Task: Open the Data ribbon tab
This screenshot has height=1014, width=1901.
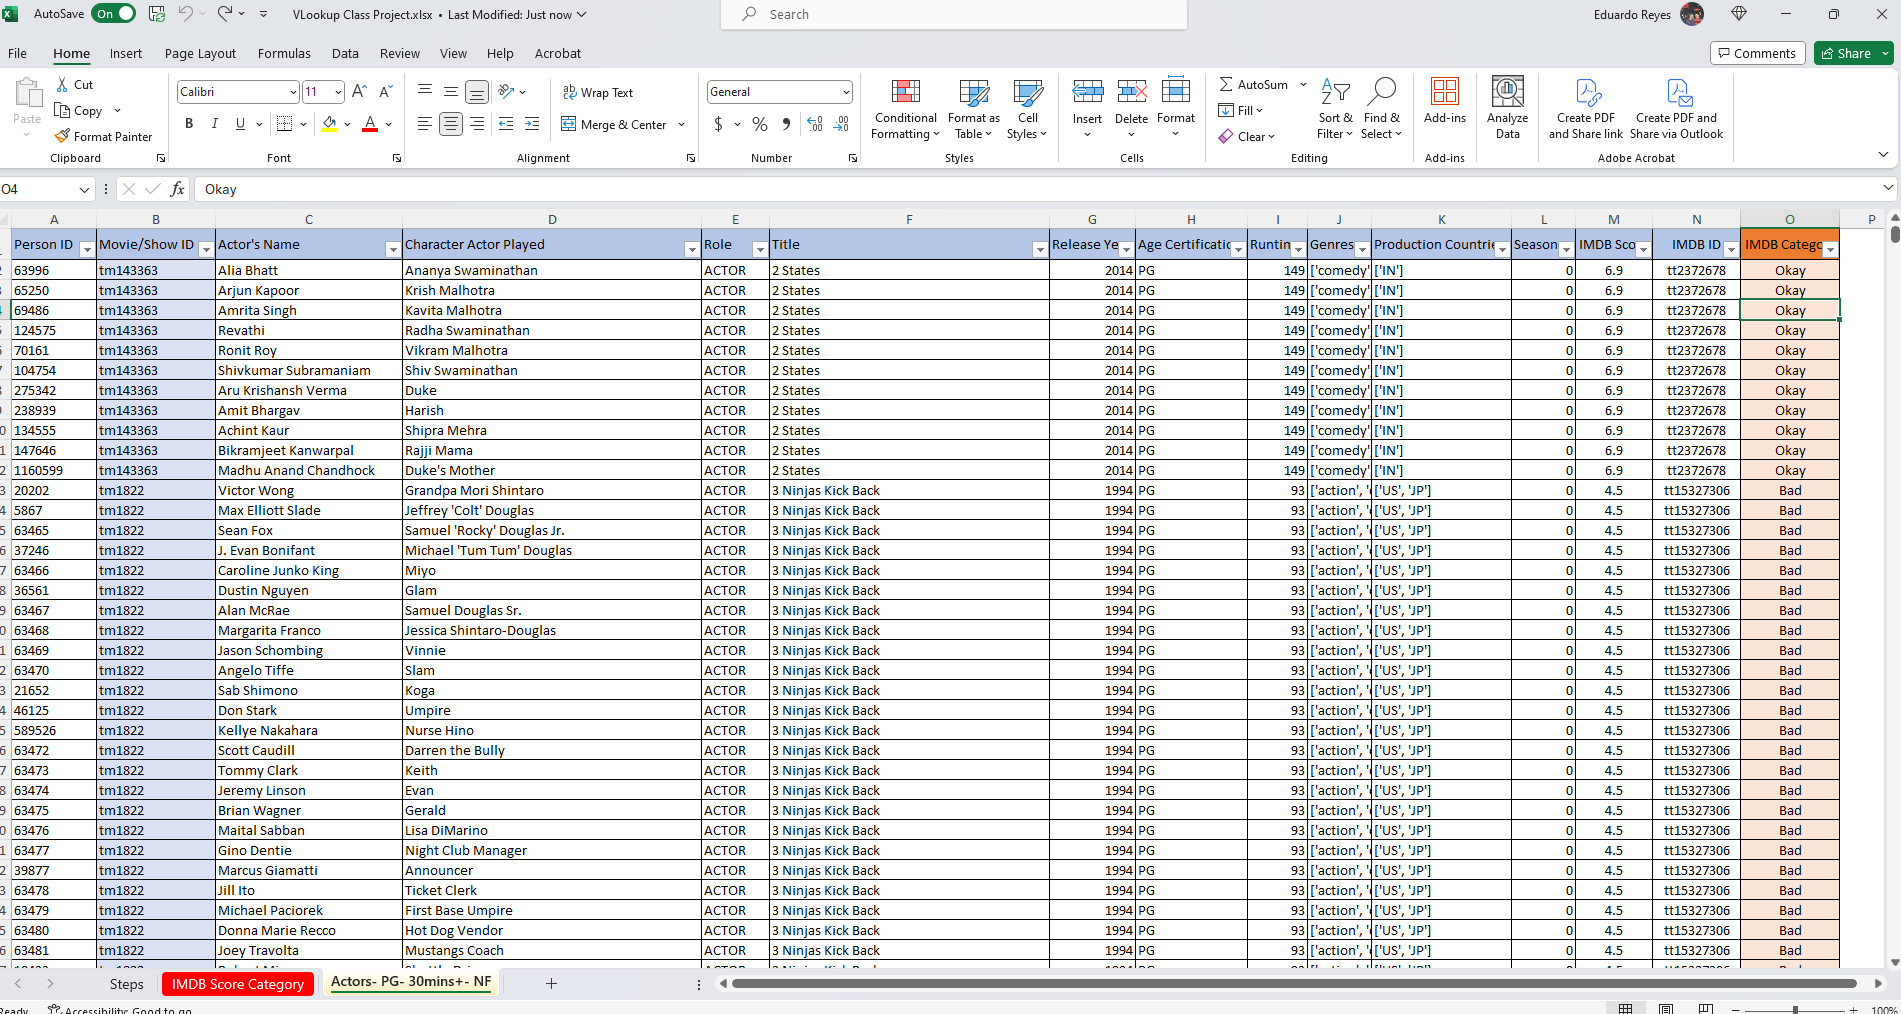Action: click(x=345, y=53)
